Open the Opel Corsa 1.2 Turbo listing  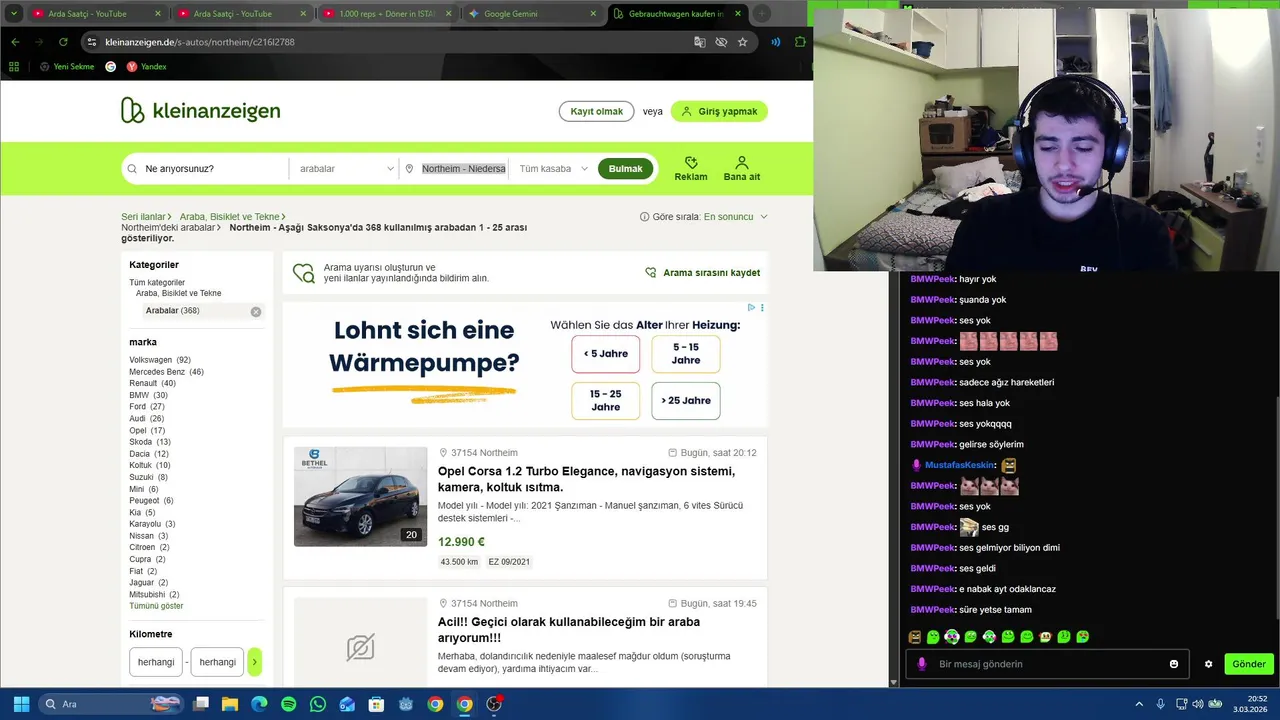click(x=586, y=479)
